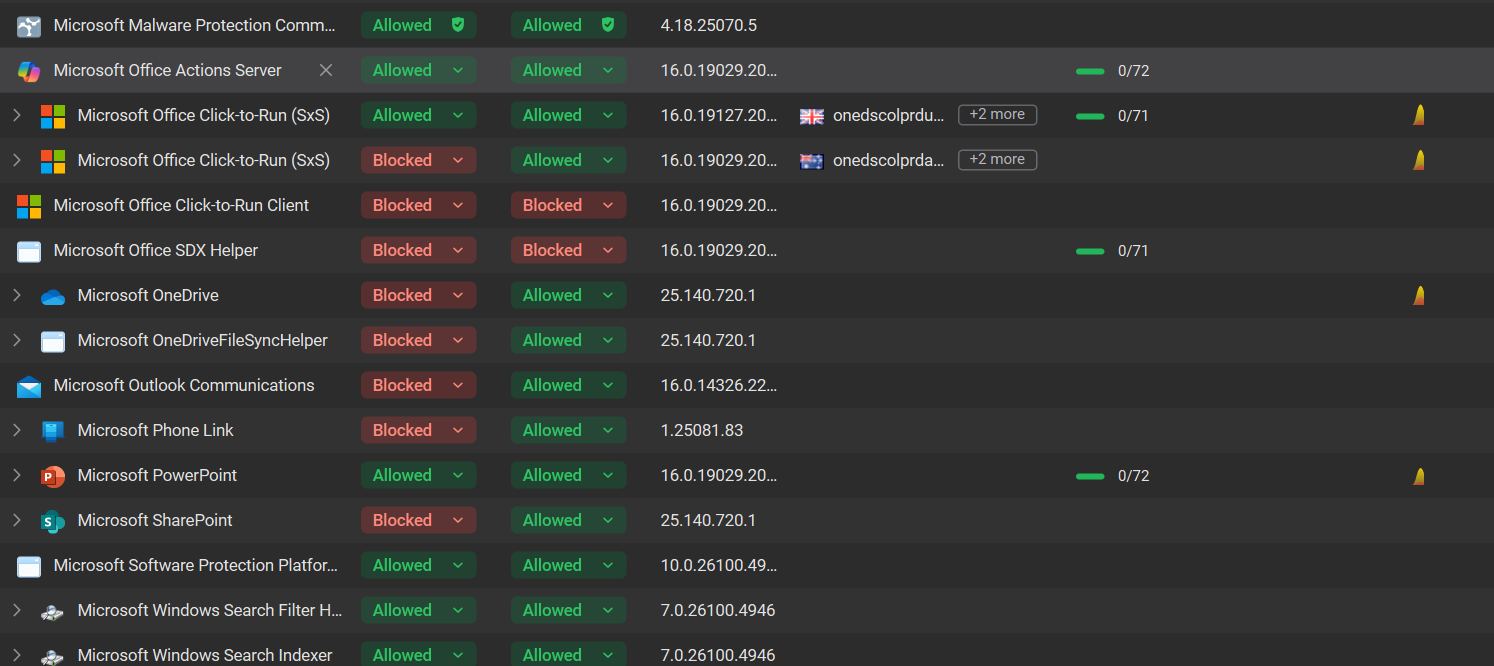This screenshot has width=1494, height=666.
Task: Click the flame icon in the Microsoft PowerPoint row
Action: pos(1418,476)
